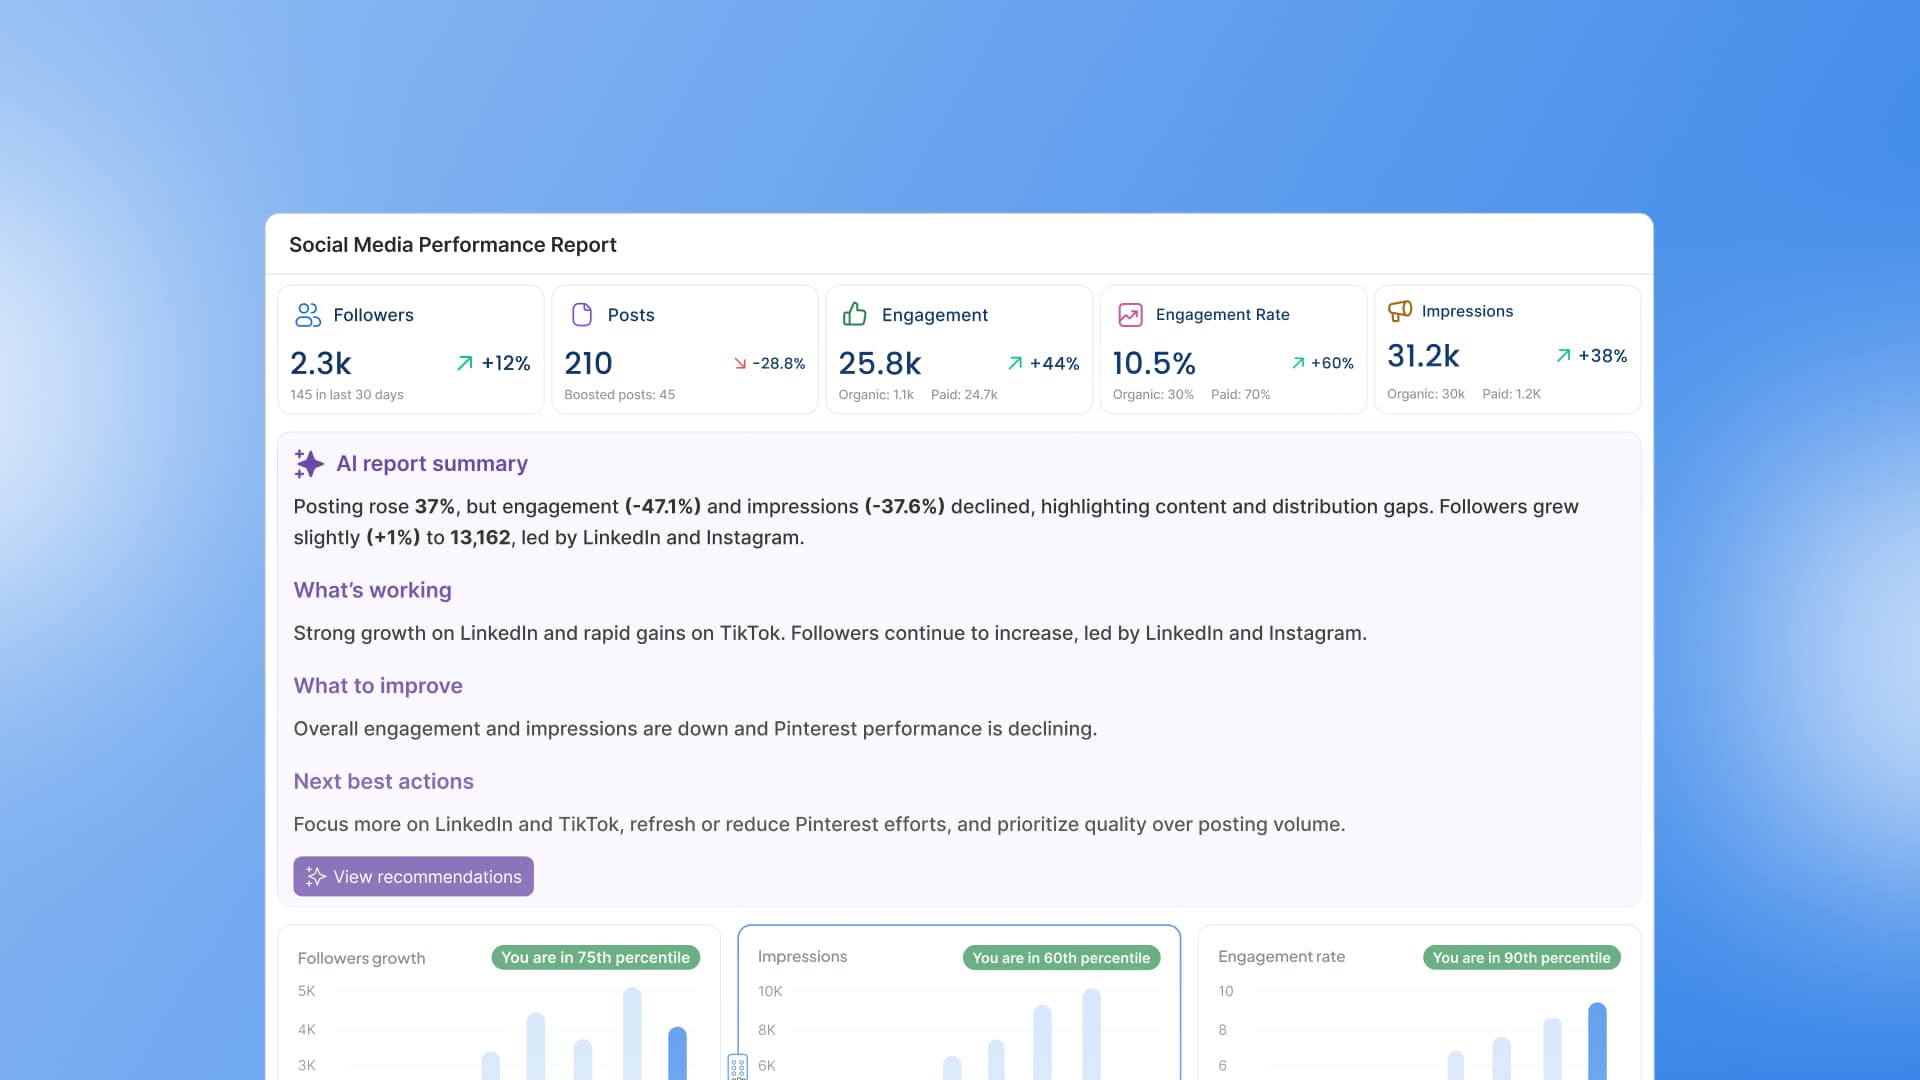Image resolution: width=1920 pixels, height=1080 pixels.
Task: Click 'Paid: 70%' under Engagement Rate
Action: click(1240, 395)
